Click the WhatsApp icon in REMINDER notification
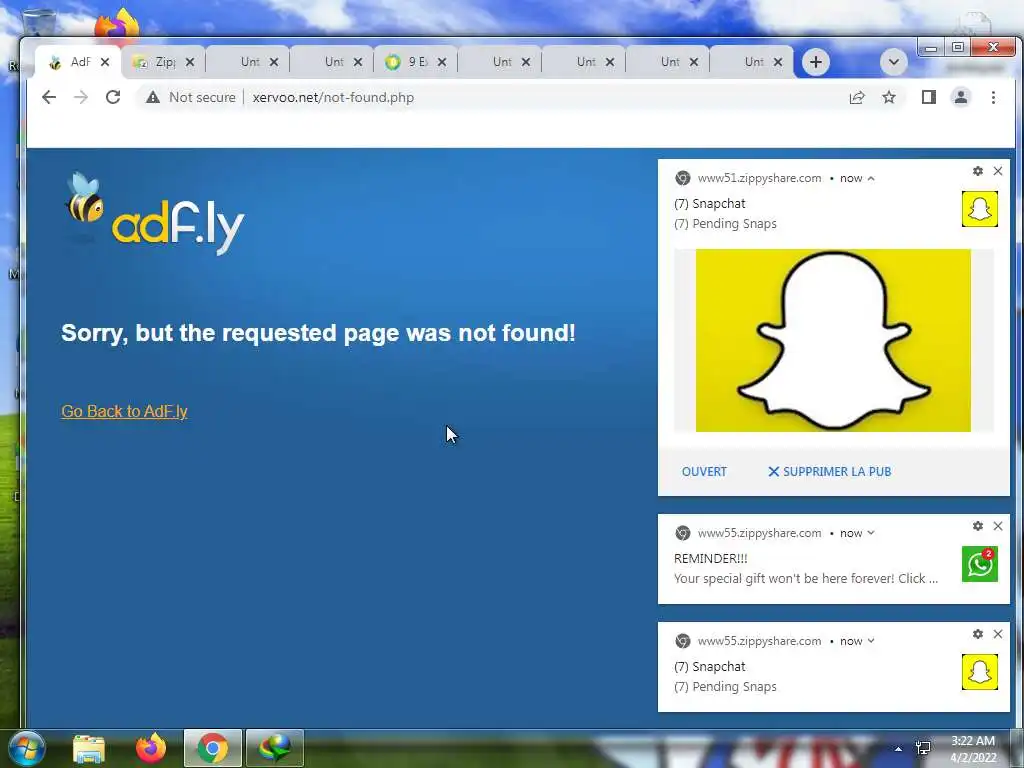Image resolution: width=1024 pixels, height=768 pixels. point(980,564)
